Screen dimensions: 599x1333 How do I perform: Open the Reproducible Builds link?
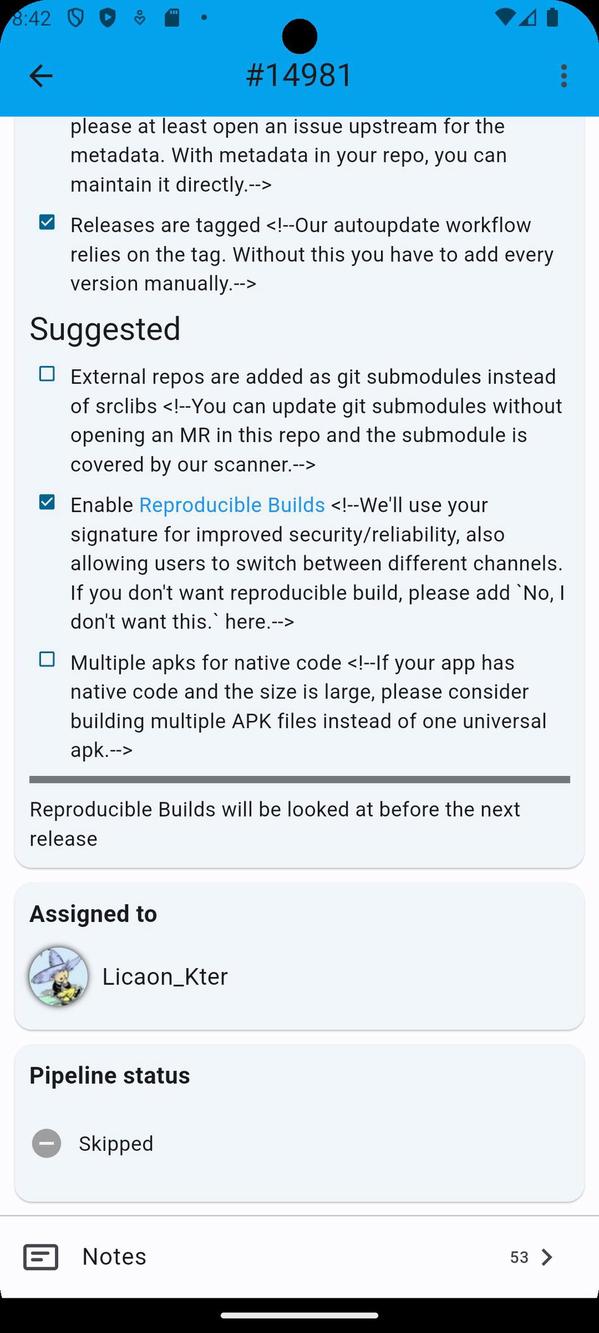pyautogui.click(x=232, y=505)
